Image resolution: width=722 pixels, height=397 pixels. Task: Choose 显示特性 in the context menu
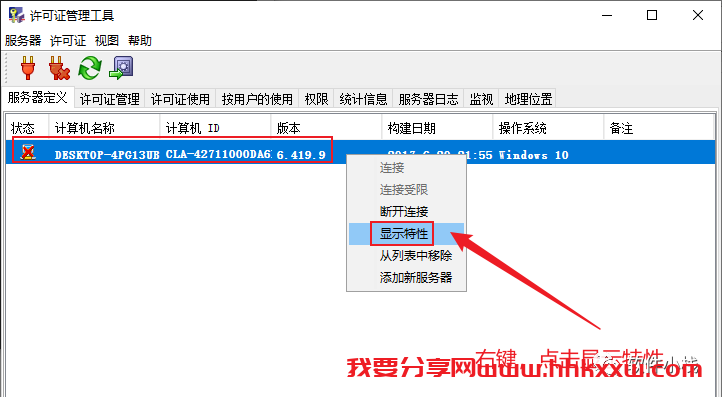tap(406, 234)
